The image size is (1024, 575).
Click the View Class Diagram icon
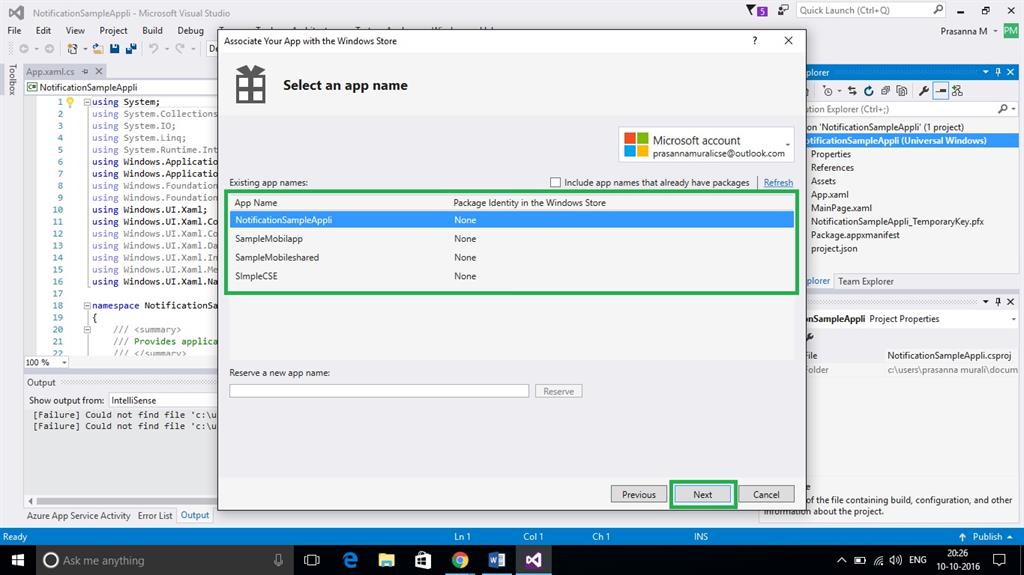point(957,91)
